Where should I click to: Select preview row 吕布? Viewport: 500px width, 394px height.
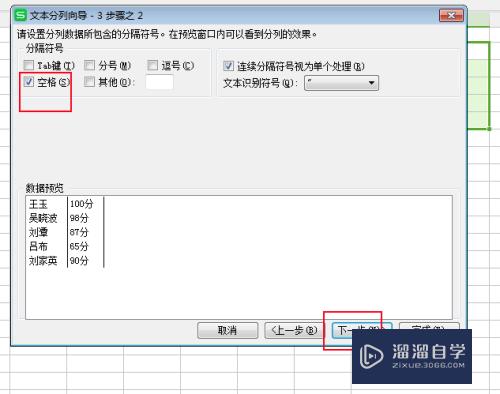(38, 246)
